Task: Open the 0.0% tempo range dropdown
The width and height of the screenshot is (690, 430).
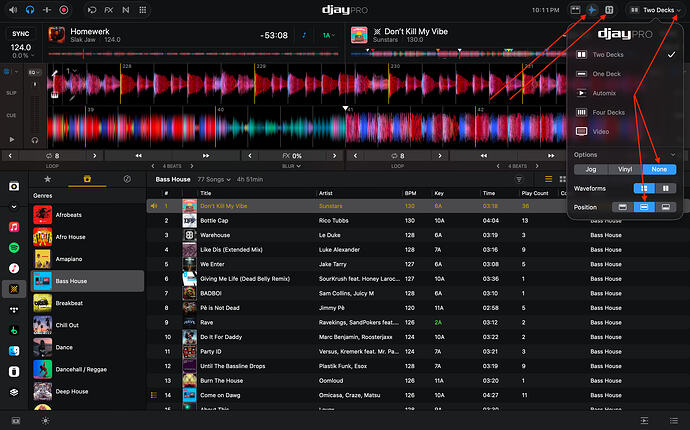Action: [23, 55]
